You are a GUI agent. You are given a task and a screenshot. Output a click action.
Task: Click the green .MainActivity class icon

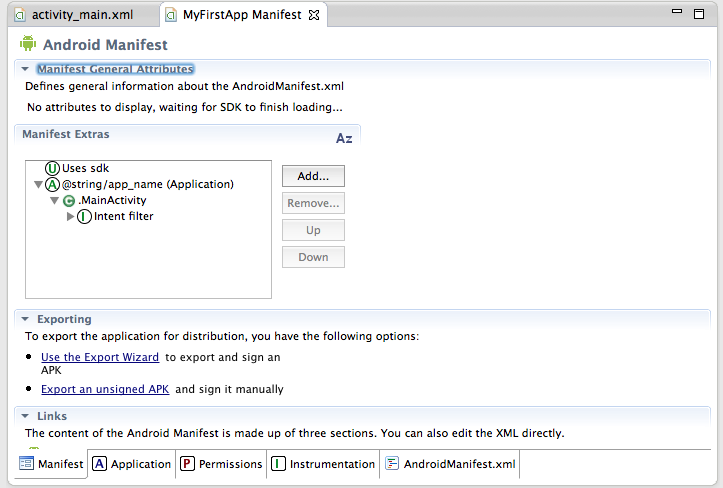[69, 201]
